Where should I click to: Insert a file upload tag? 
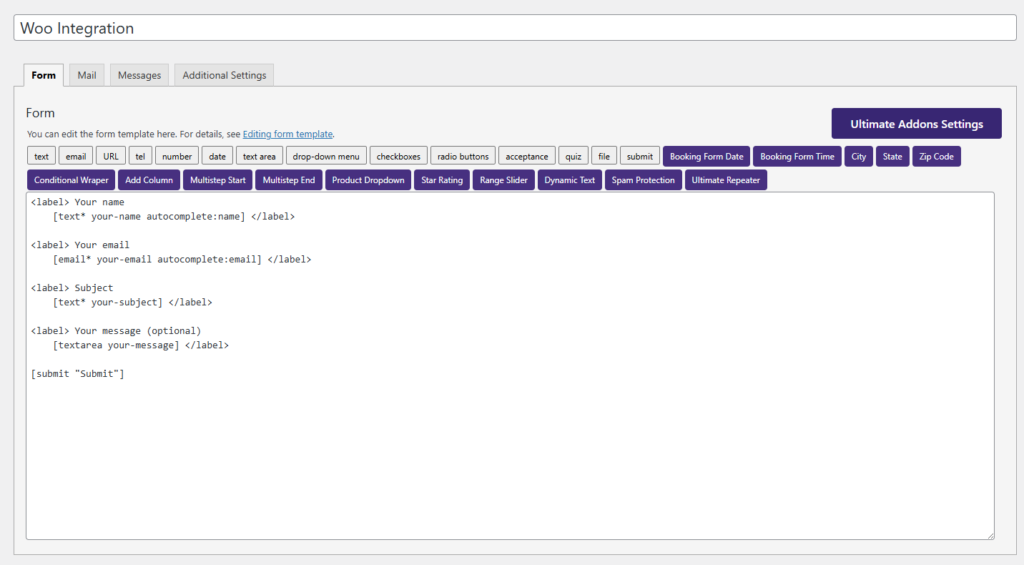(x=604, y=156)
